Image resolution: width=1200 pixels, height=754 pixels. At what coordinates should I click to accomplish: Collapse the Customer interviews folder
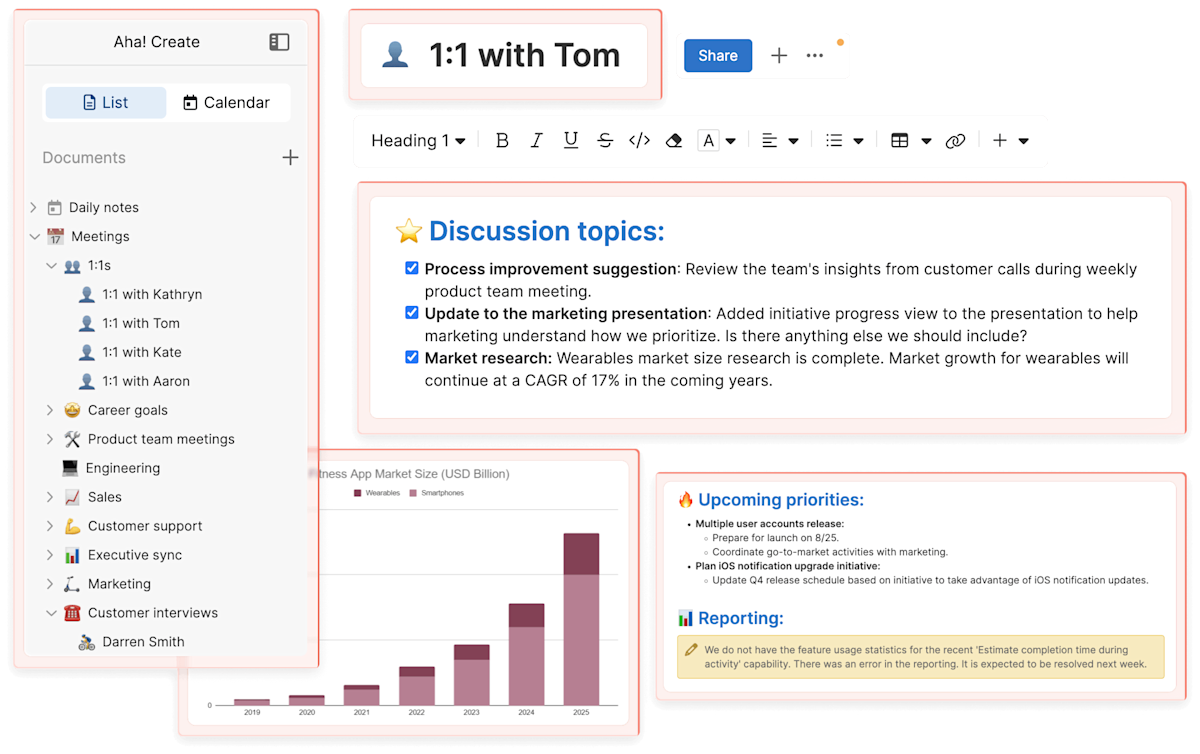(x=51, y=613)
